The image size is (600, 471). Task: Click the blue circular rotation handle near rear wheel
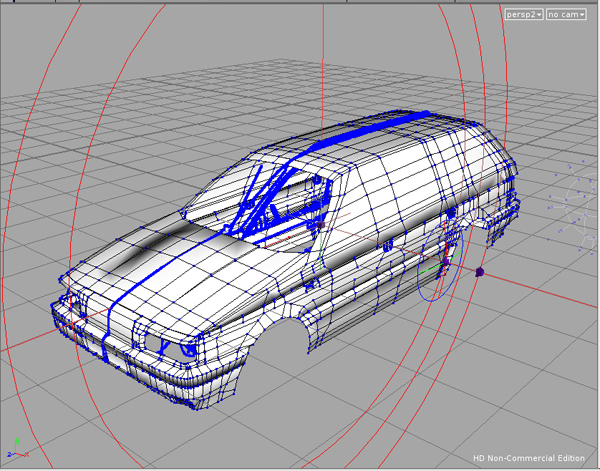440,261
